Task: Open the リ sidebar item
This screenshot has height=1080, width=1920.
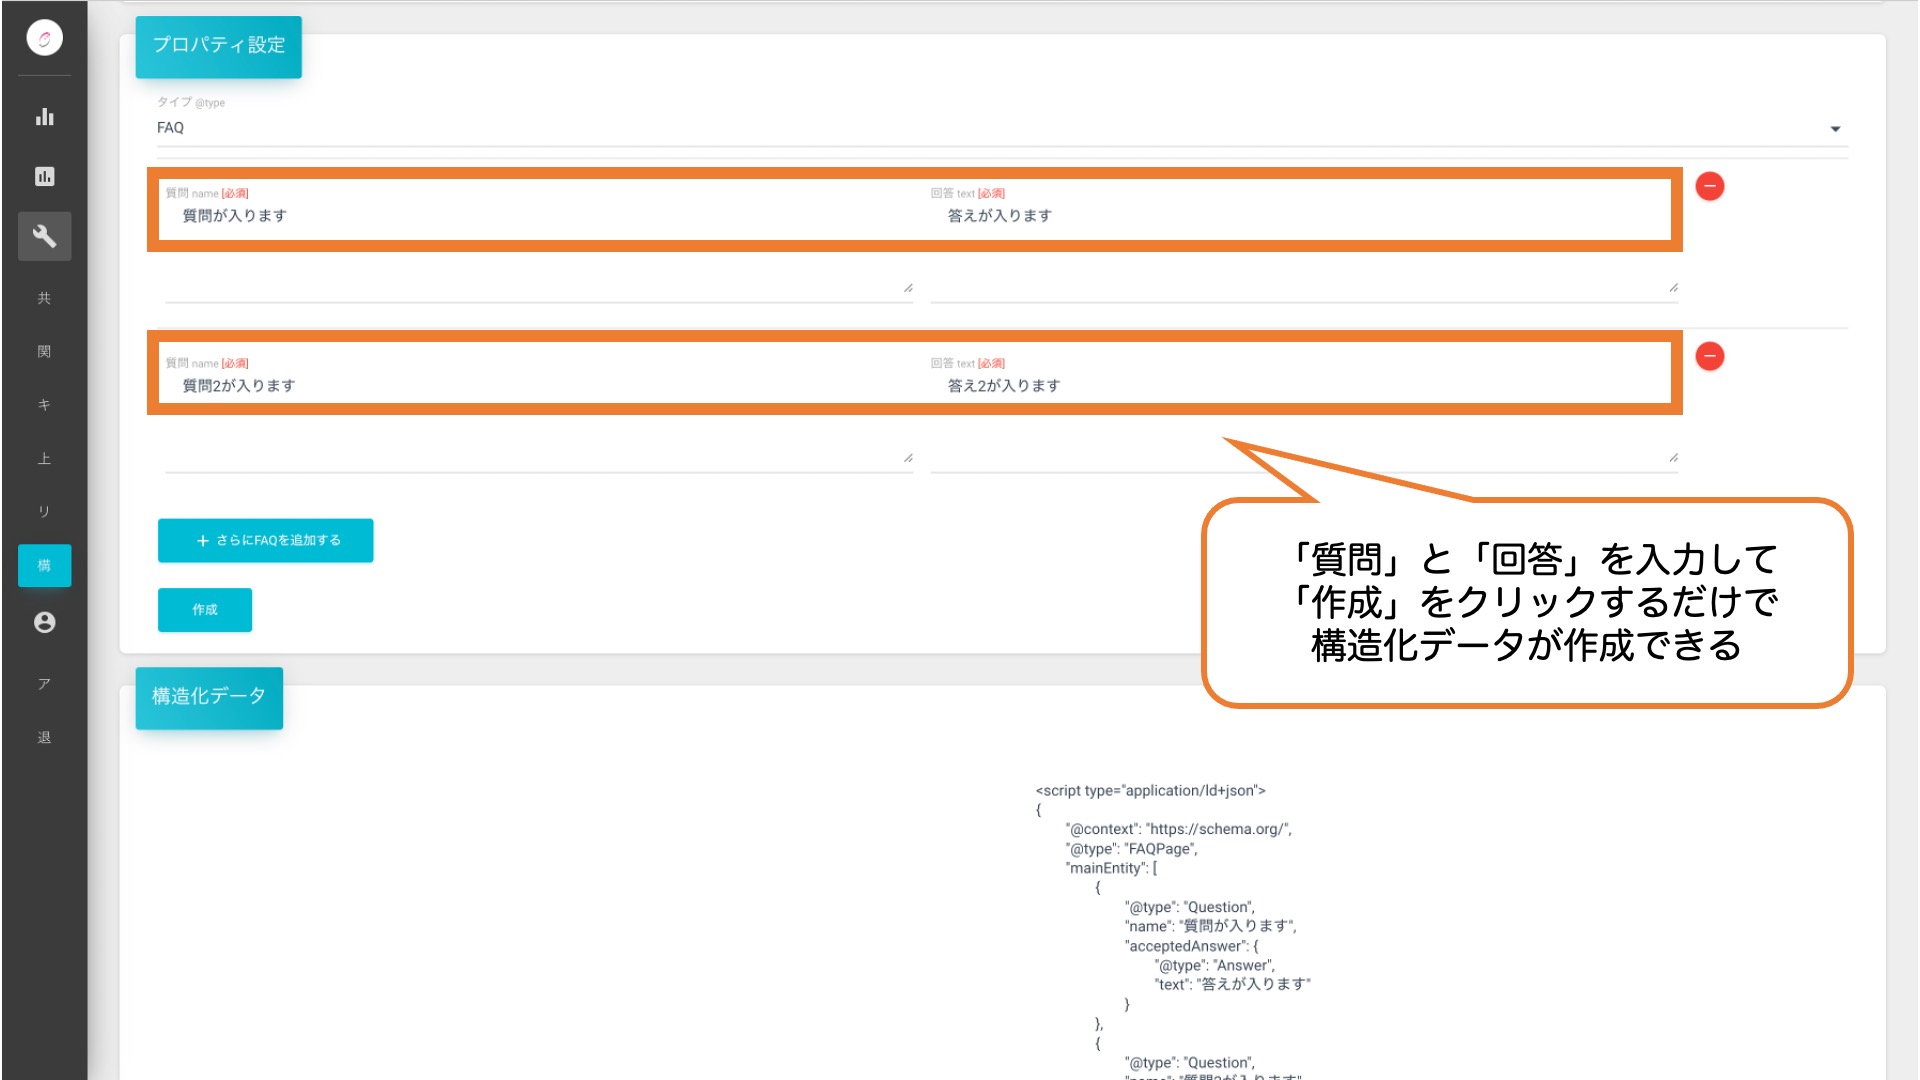Action: tap(44, 512)
